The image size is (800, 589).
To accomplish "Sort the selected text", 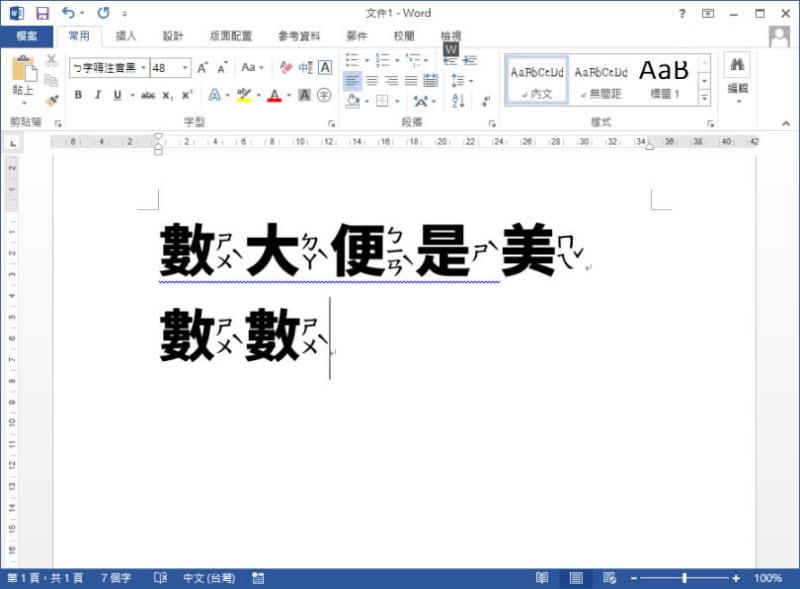I will 458,101.
